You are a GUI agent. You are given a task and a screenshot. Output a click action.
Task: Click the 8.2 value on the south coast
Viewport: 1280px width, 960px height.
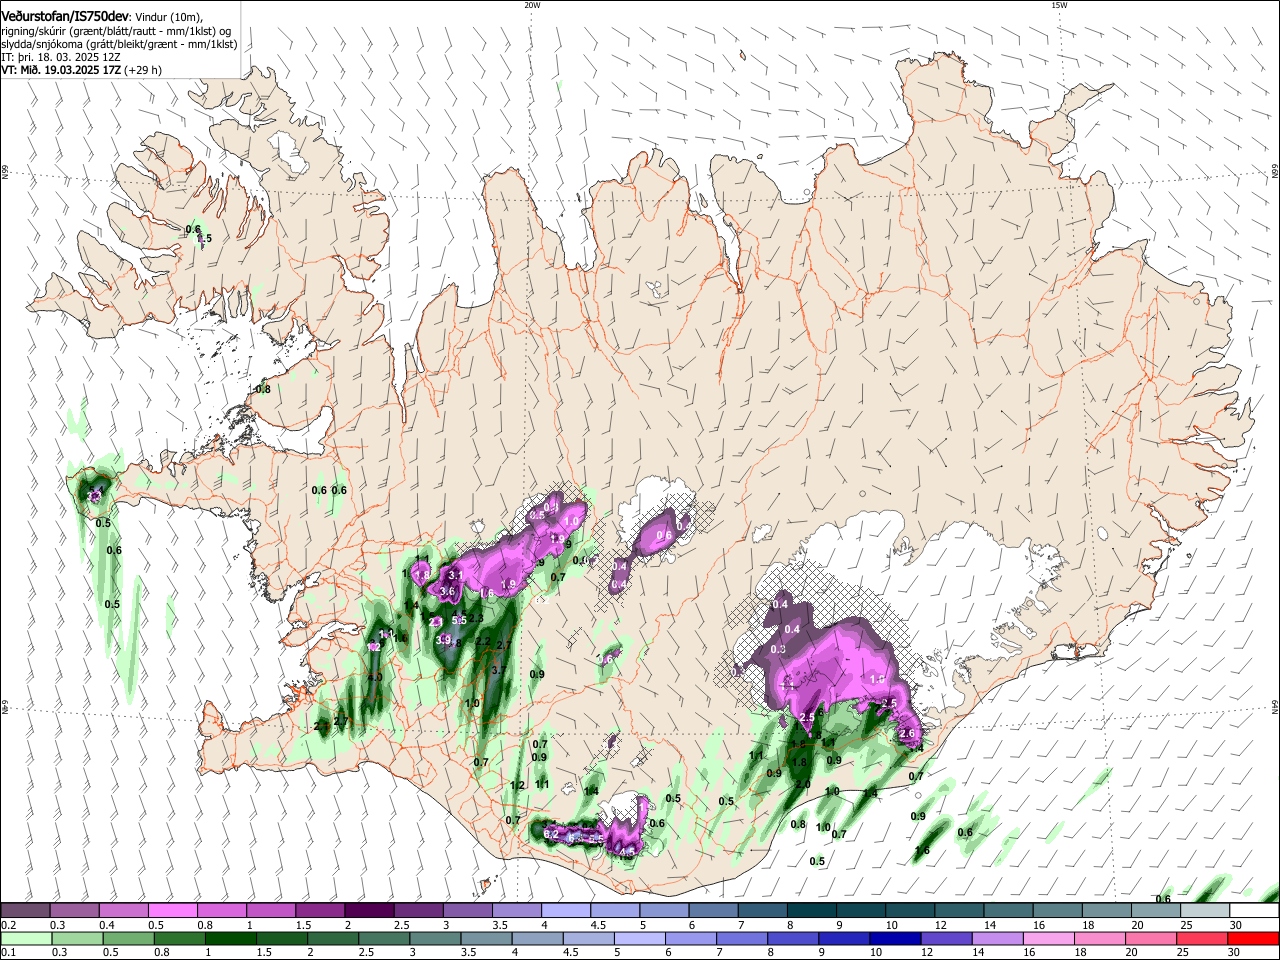tap(551, 833)
